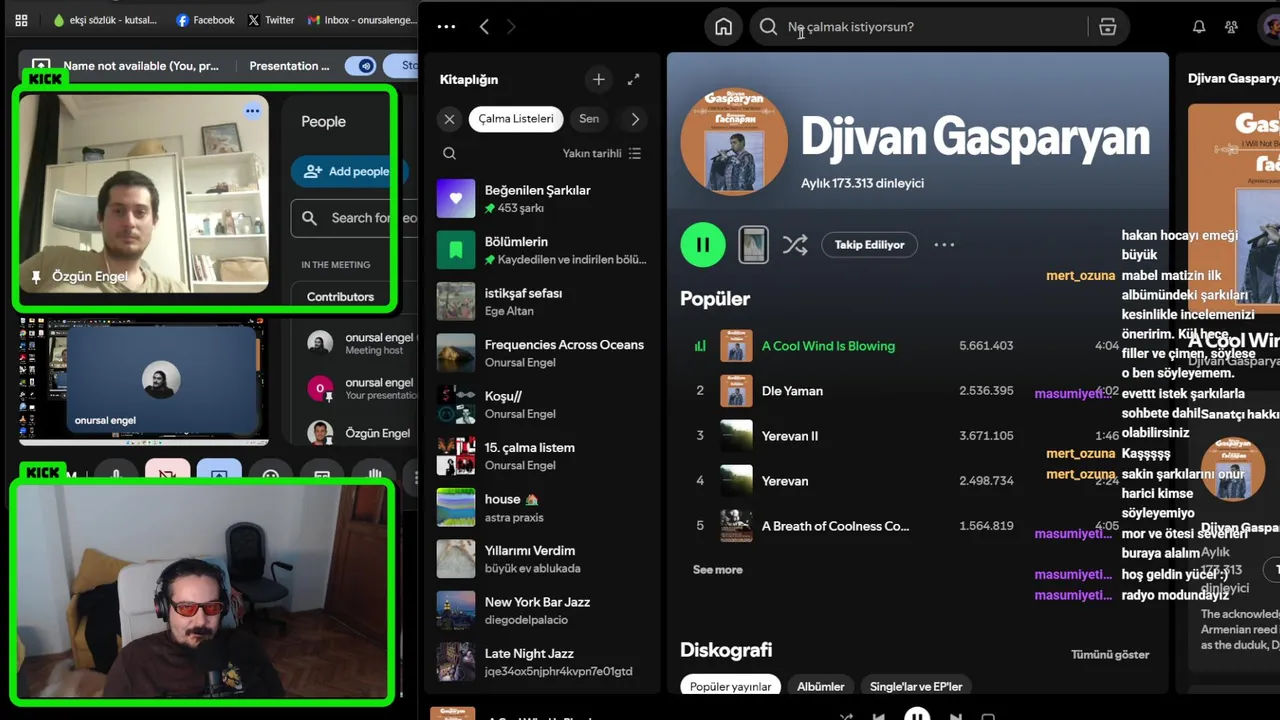Screen dimensions: 1280x720
Task: Open the Yıllarımı Verdim item
Action: [541, 559]
